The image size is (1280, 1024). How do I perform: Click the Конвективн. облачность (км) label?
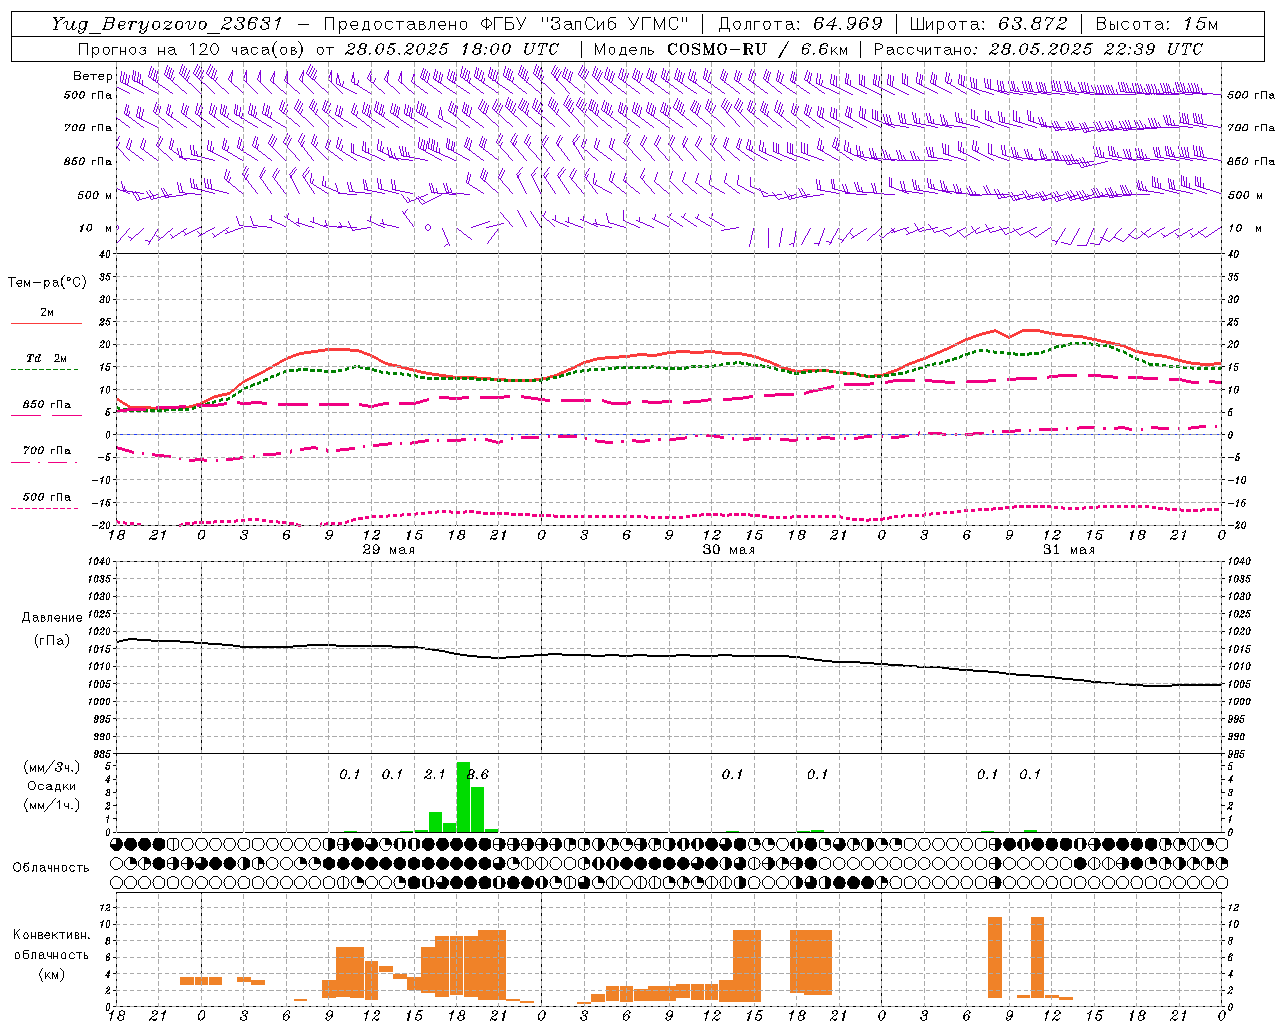coord(51,954)
